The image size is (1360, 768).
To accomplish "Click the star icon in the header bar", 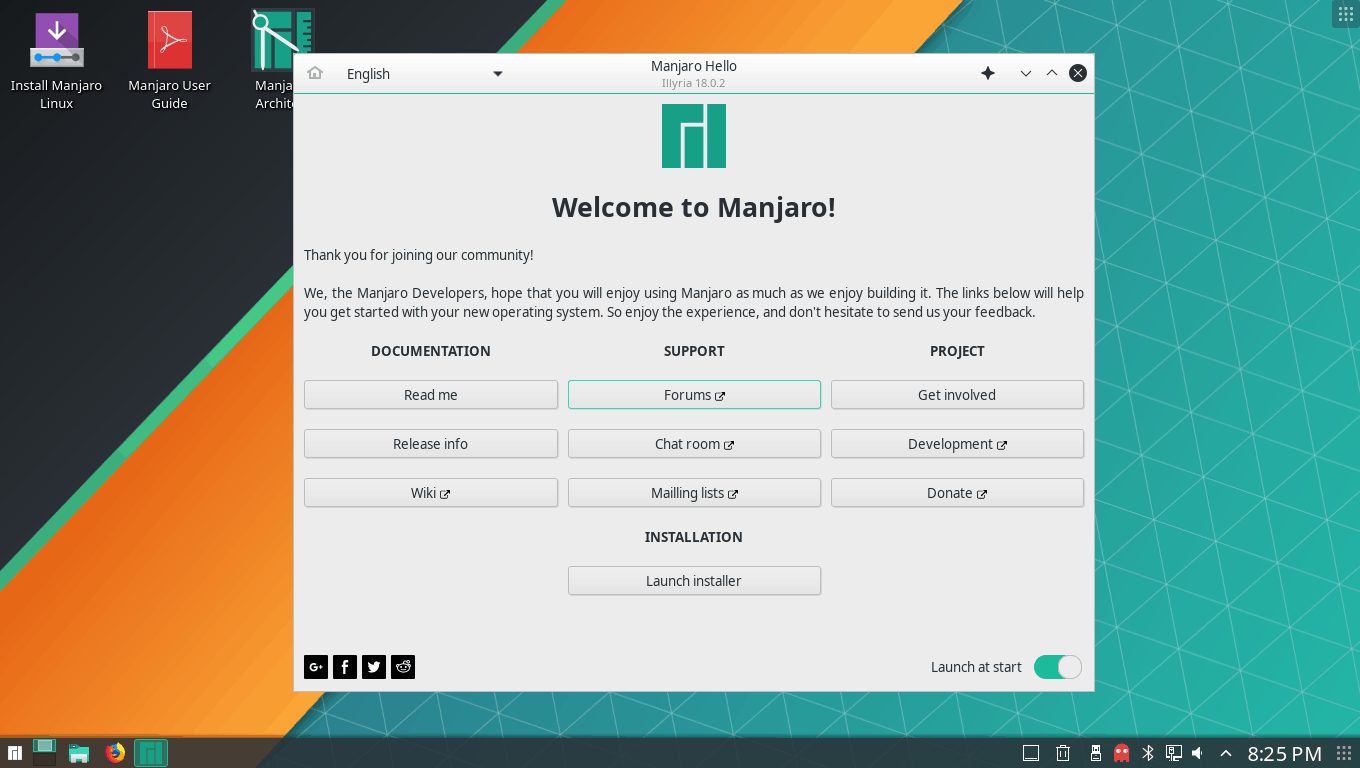I will click(x=988, y=73).
